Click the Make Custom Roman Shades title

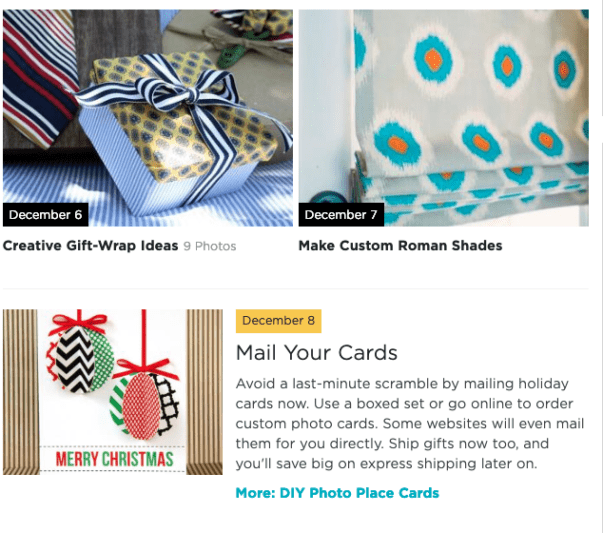click(400, 245)
